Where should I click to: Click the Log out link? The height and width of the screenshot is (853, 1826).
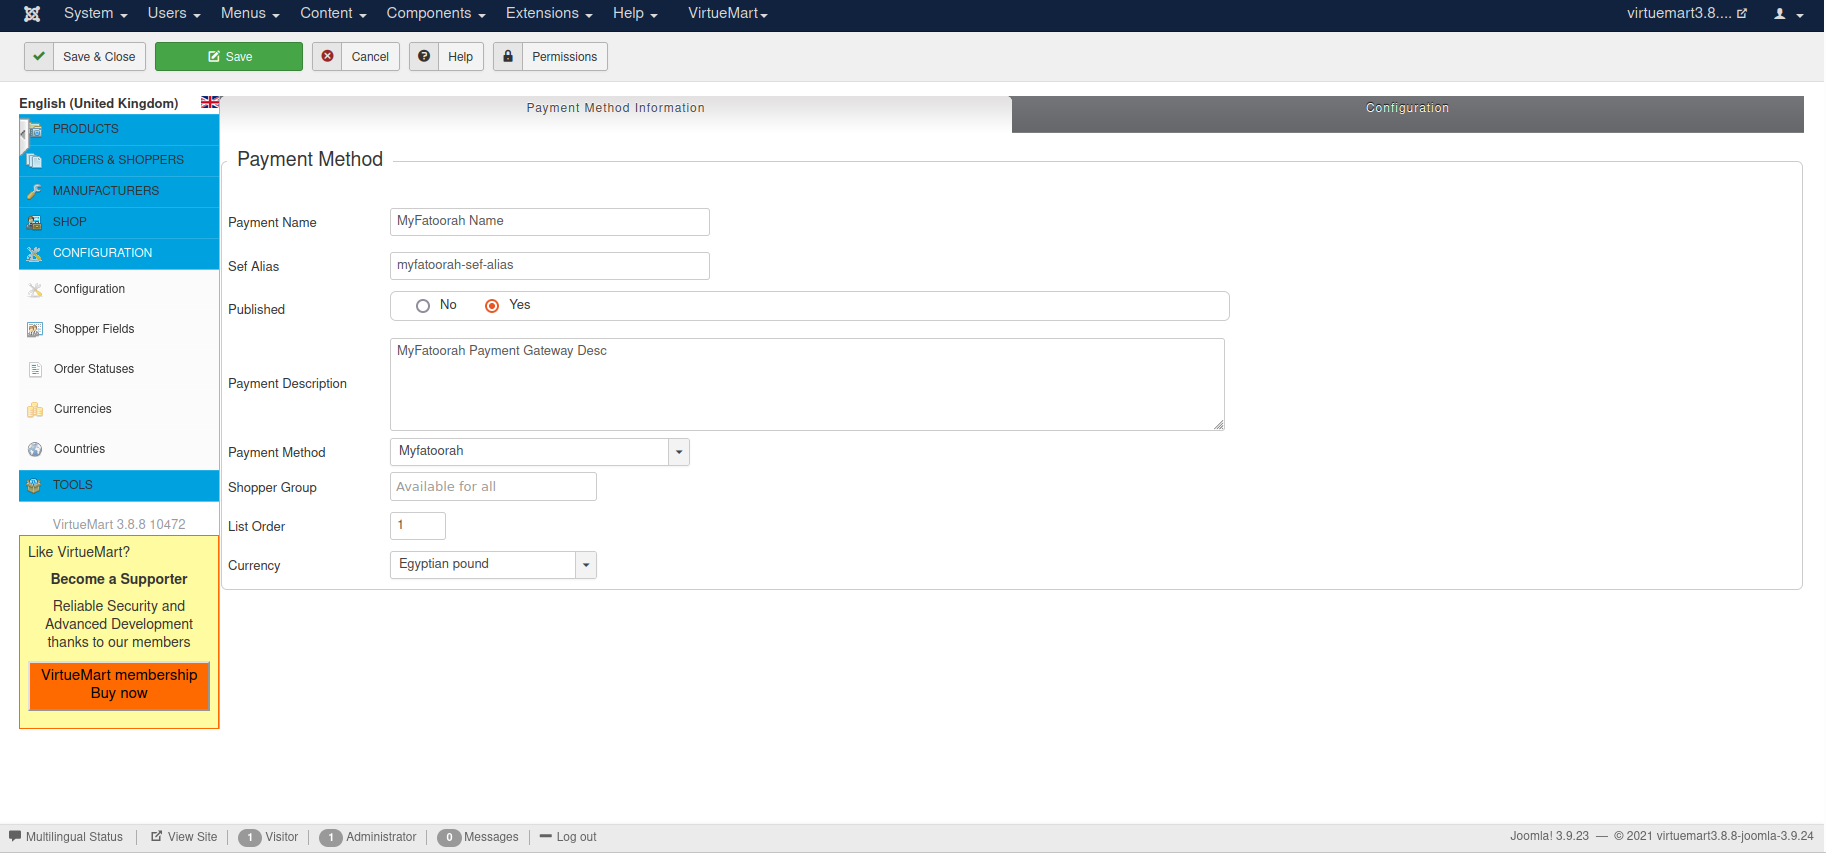(568, 837)
